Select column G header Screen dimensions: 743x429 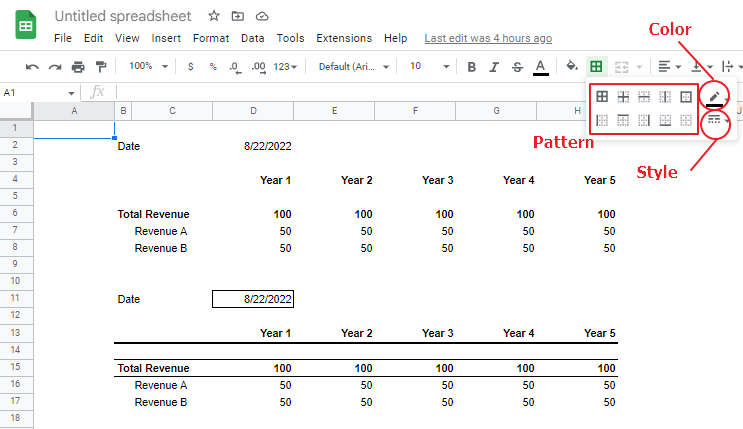[496, 111]
